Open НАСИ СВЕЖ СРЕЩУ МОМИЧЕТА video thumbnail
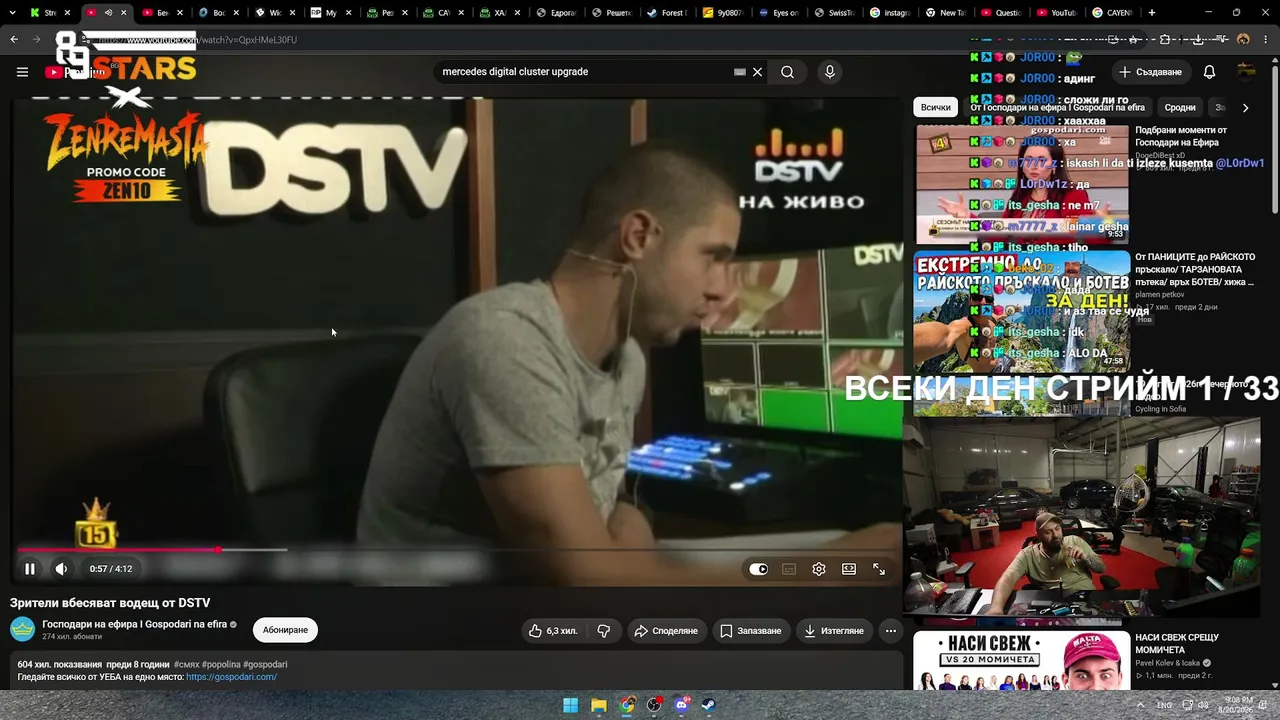 1021,661
